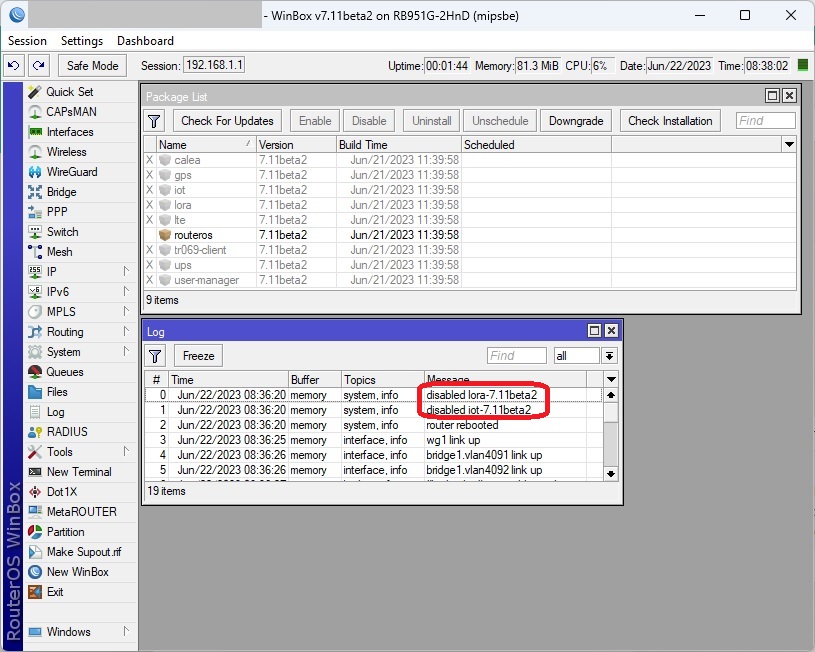Open the Session menu
The width and height of the screenshot is (815, 652).
[27, 41]
